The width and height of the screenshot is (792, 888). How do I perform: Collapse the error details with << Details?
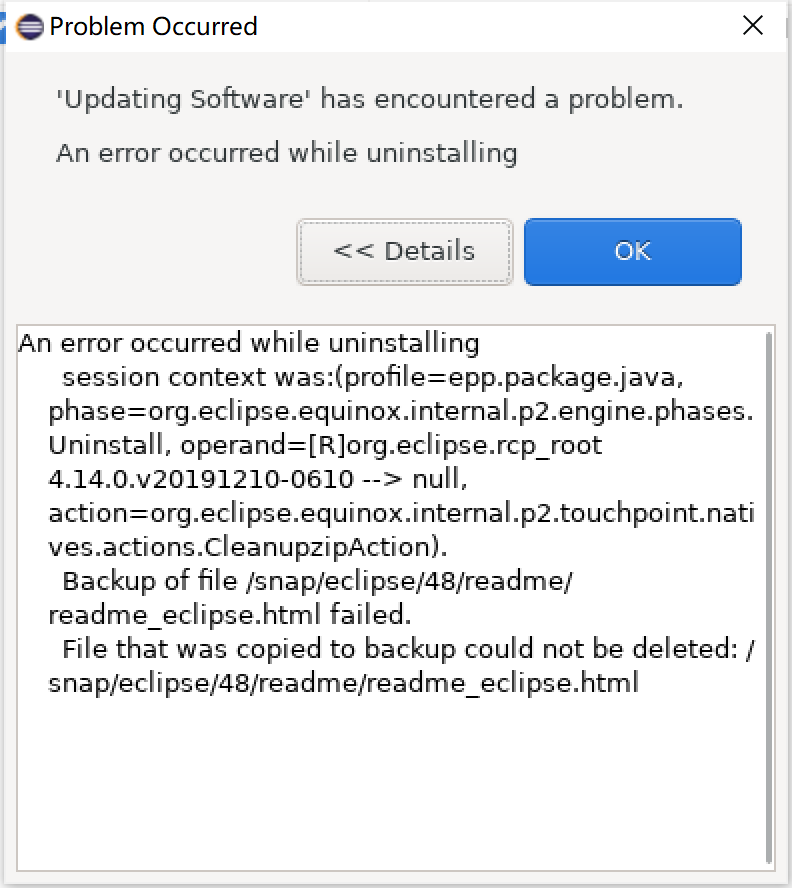[x=404, y=251]
